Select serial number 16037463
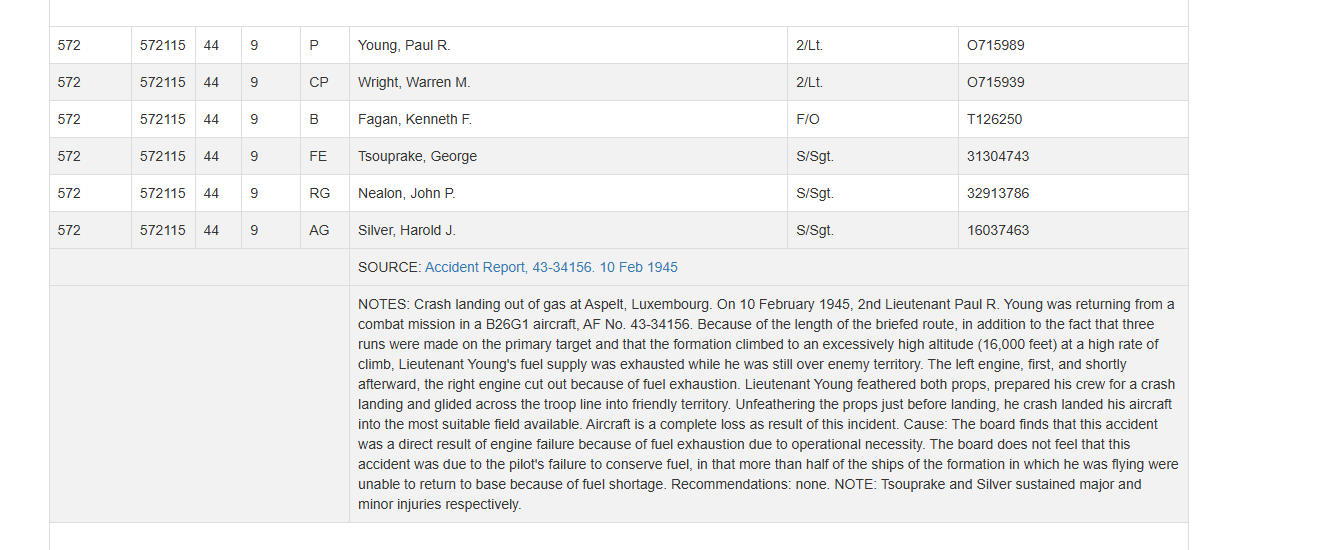The image size is (1323, 550). click(997, 230)
